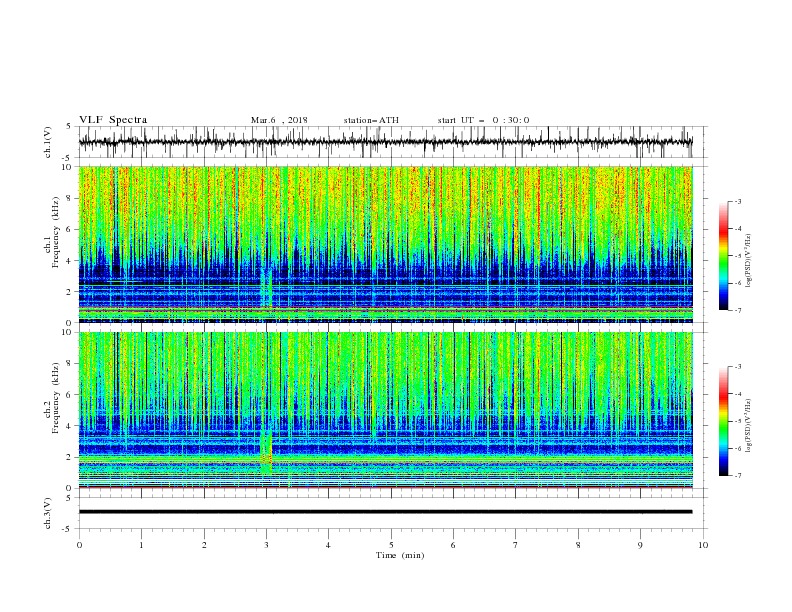Click the ch.1 voltage waveform trace
The width and height of the screenshot is (792, 612).
385,142
